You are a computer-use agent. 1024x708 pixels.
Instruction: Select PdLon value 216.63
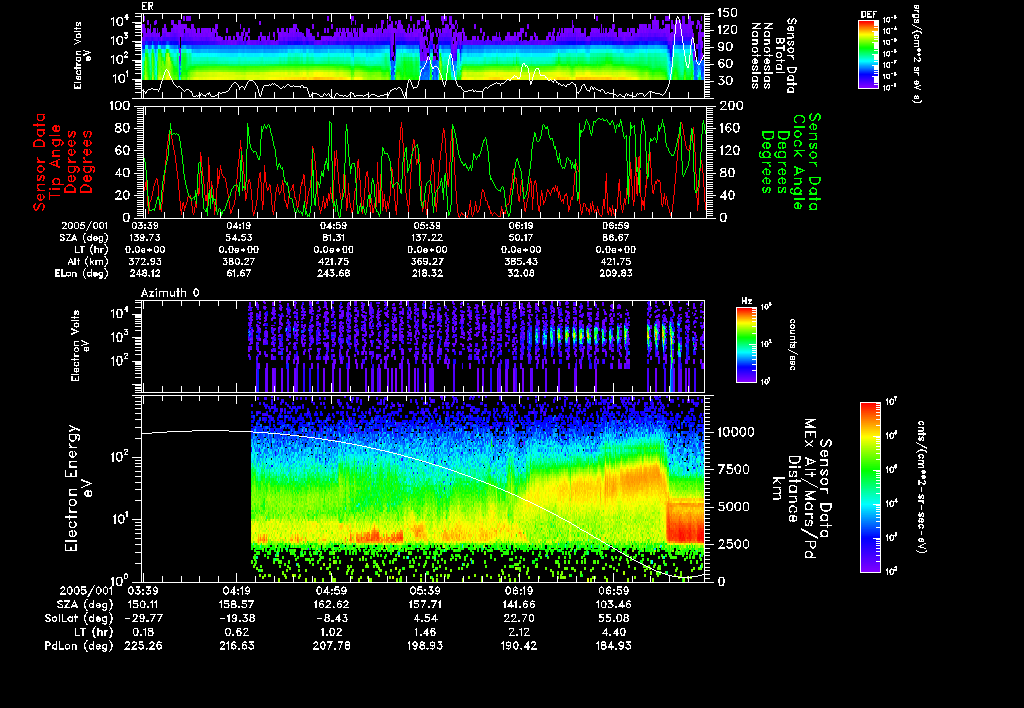click(237, 645)
